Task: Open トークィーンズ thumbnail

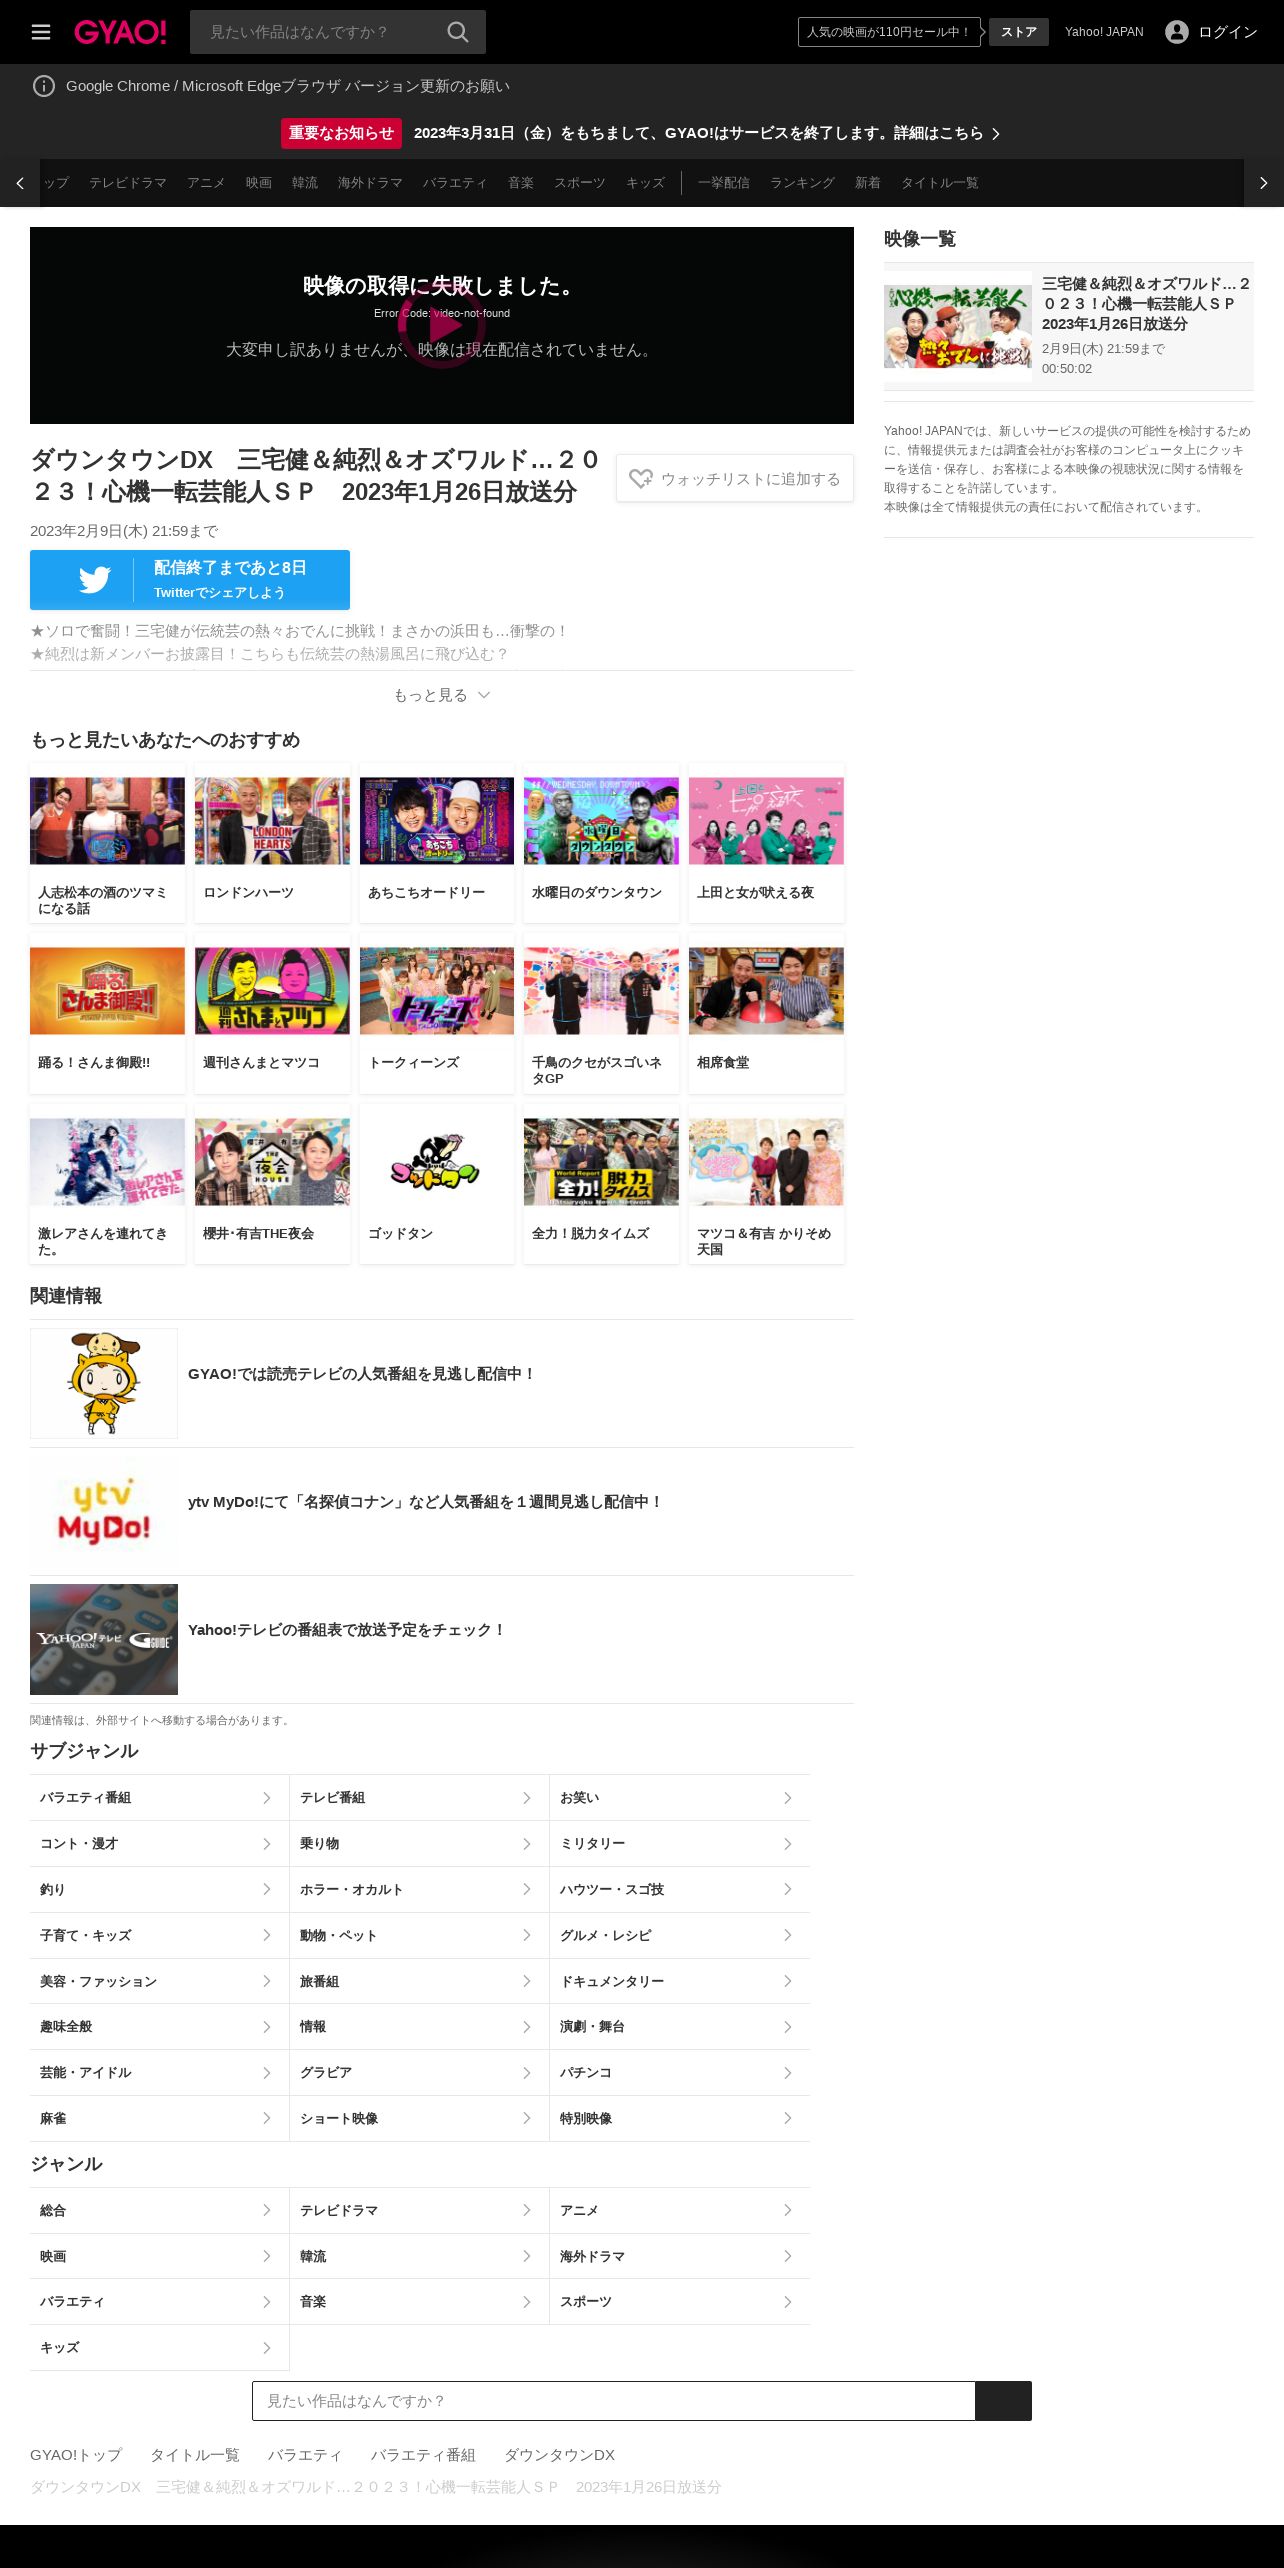Action: (437, 991)
